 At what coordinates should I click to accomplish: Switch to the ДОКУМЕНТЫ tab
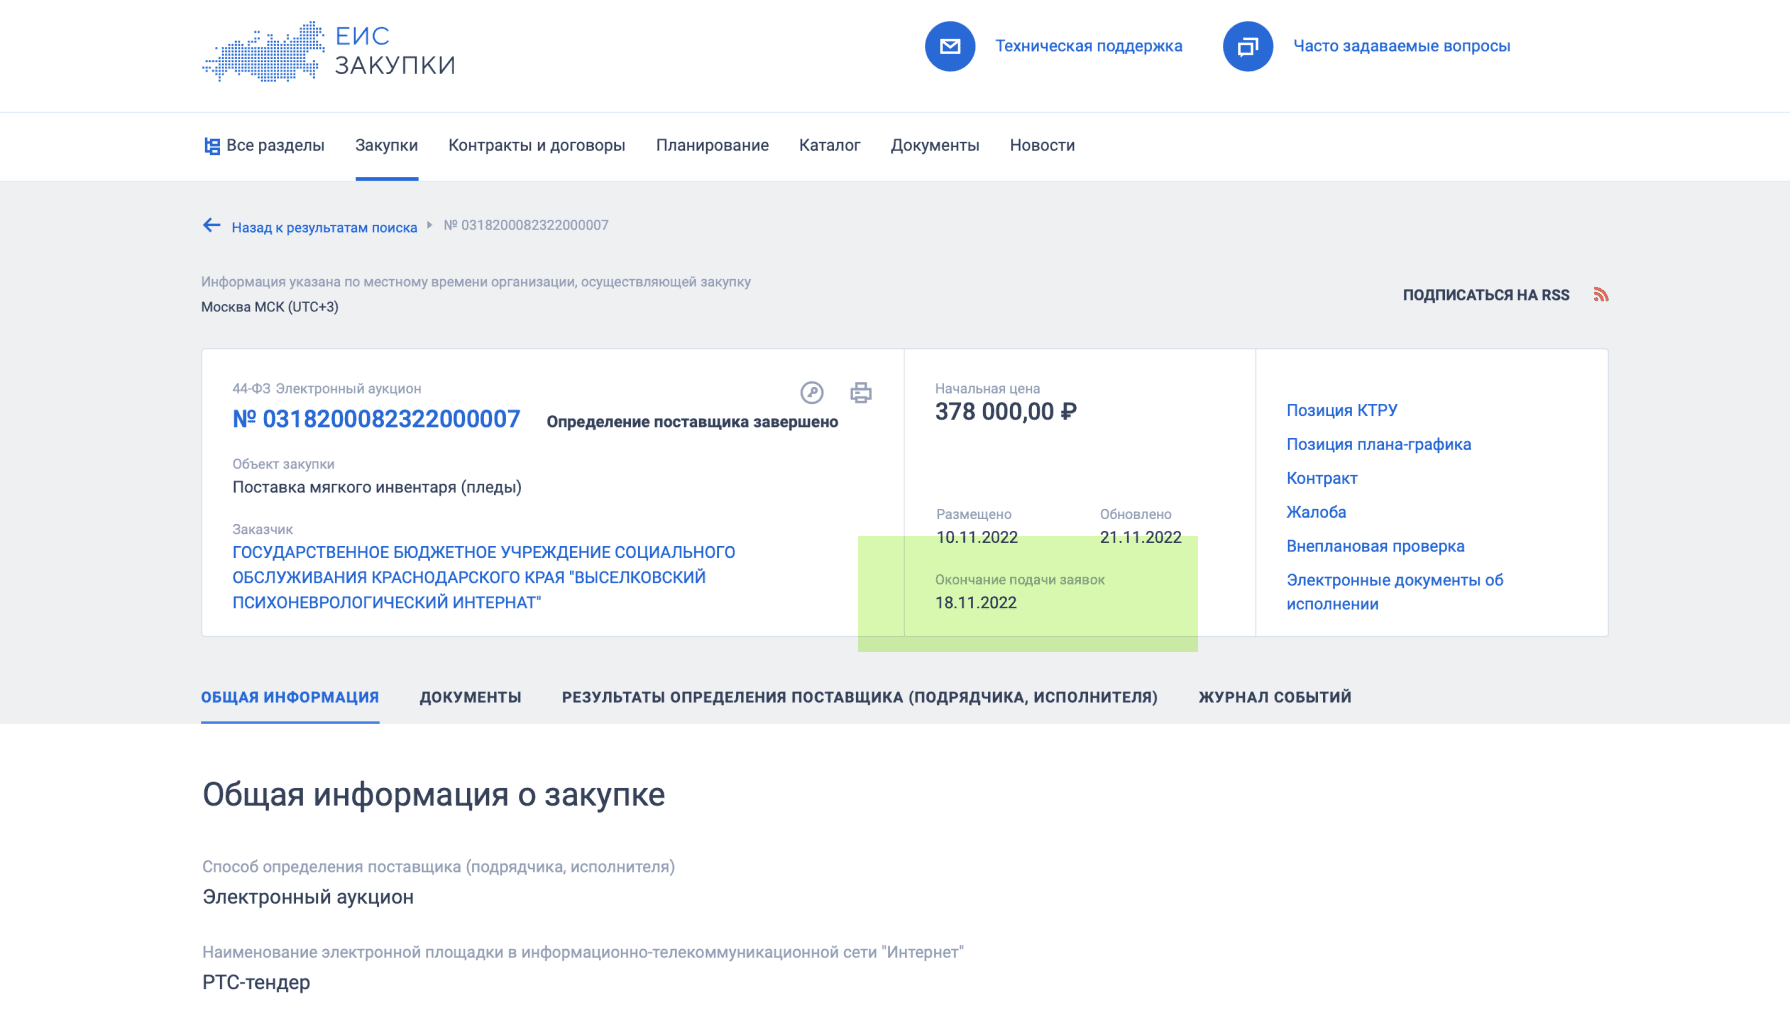point(470,698)
